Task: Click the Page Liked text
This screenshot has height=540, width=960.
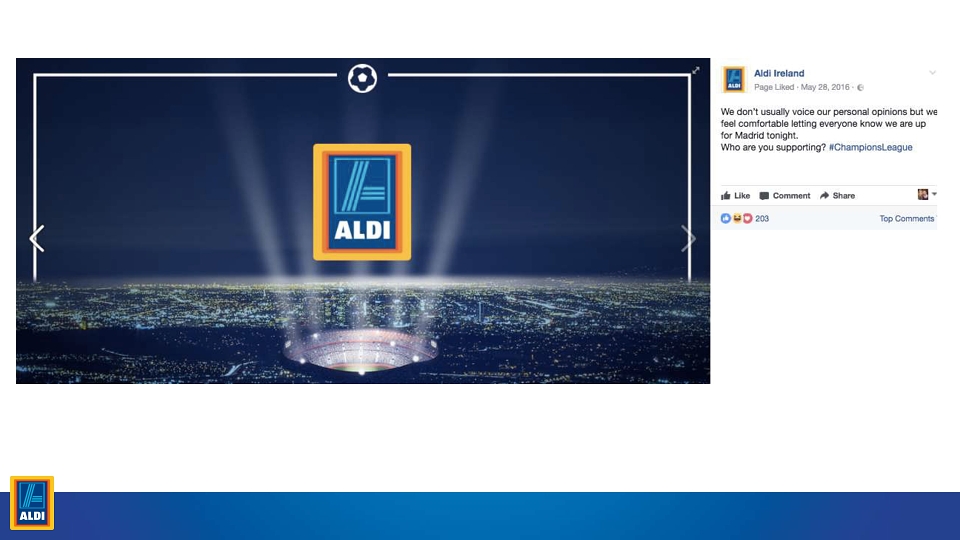Action: click(x=774, y=88)
